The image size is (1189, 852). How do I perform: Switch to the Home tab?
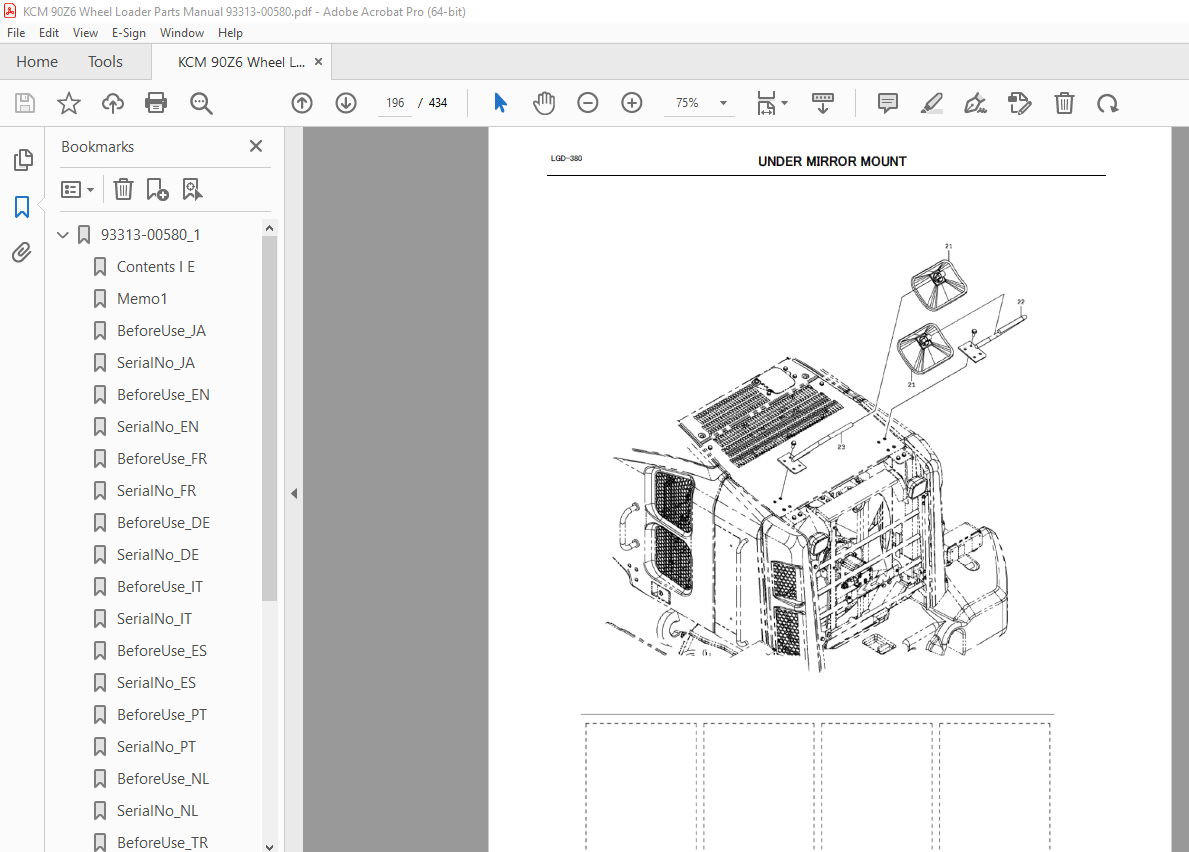coord(37,61)
